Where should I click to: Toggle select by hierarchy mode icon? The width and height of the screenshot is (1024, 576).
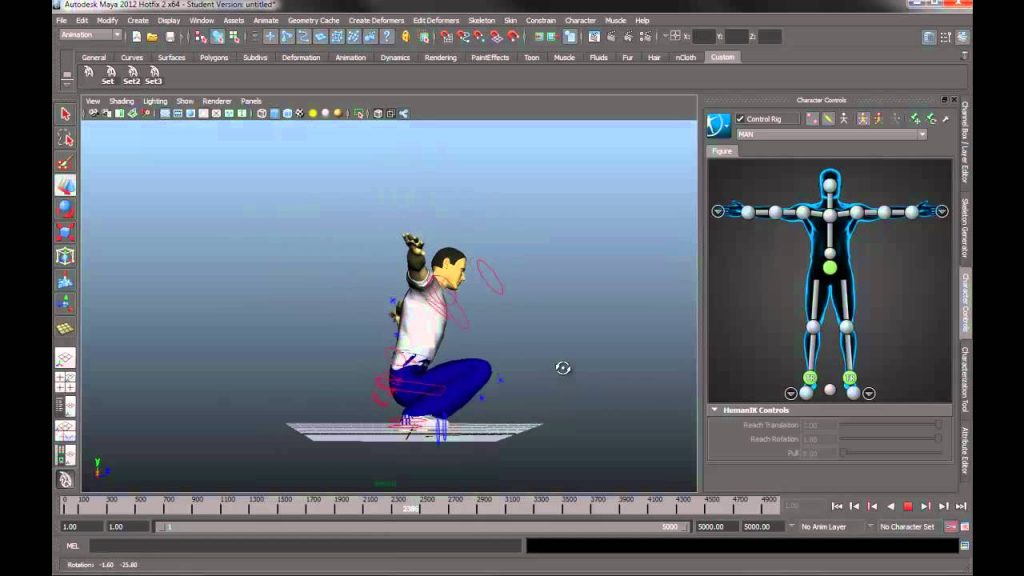pos(200,37)
